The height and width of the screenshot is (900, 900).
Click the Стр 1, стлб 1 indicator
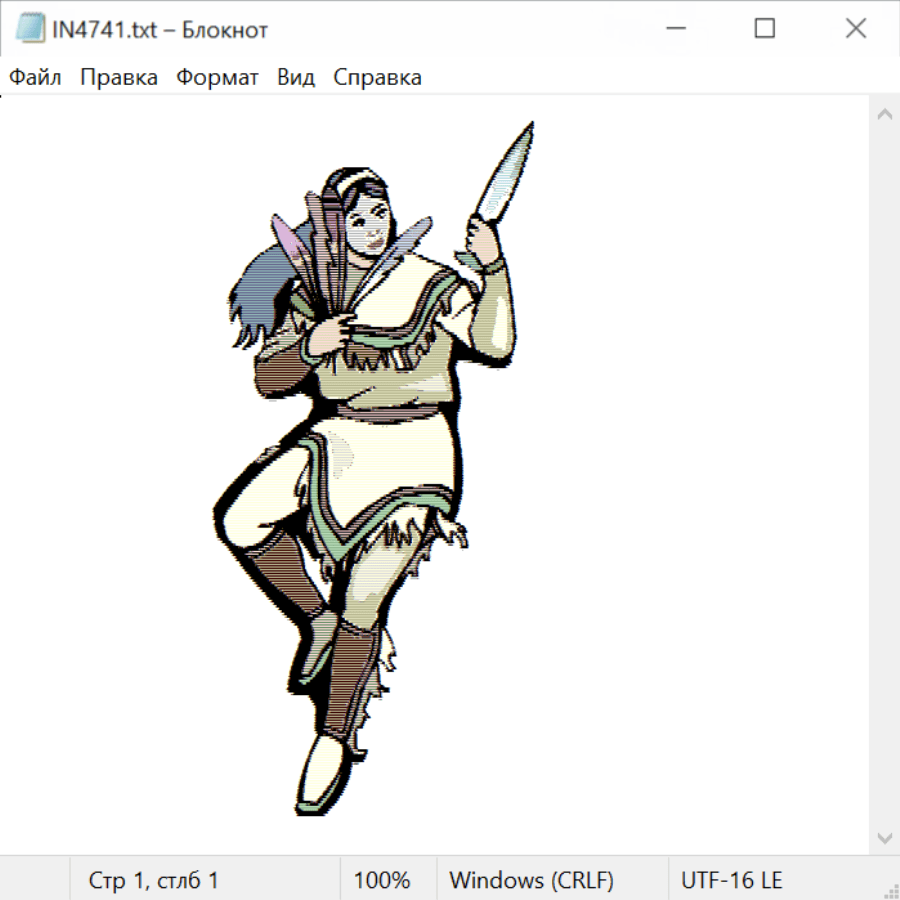click(x=153, y=880)
